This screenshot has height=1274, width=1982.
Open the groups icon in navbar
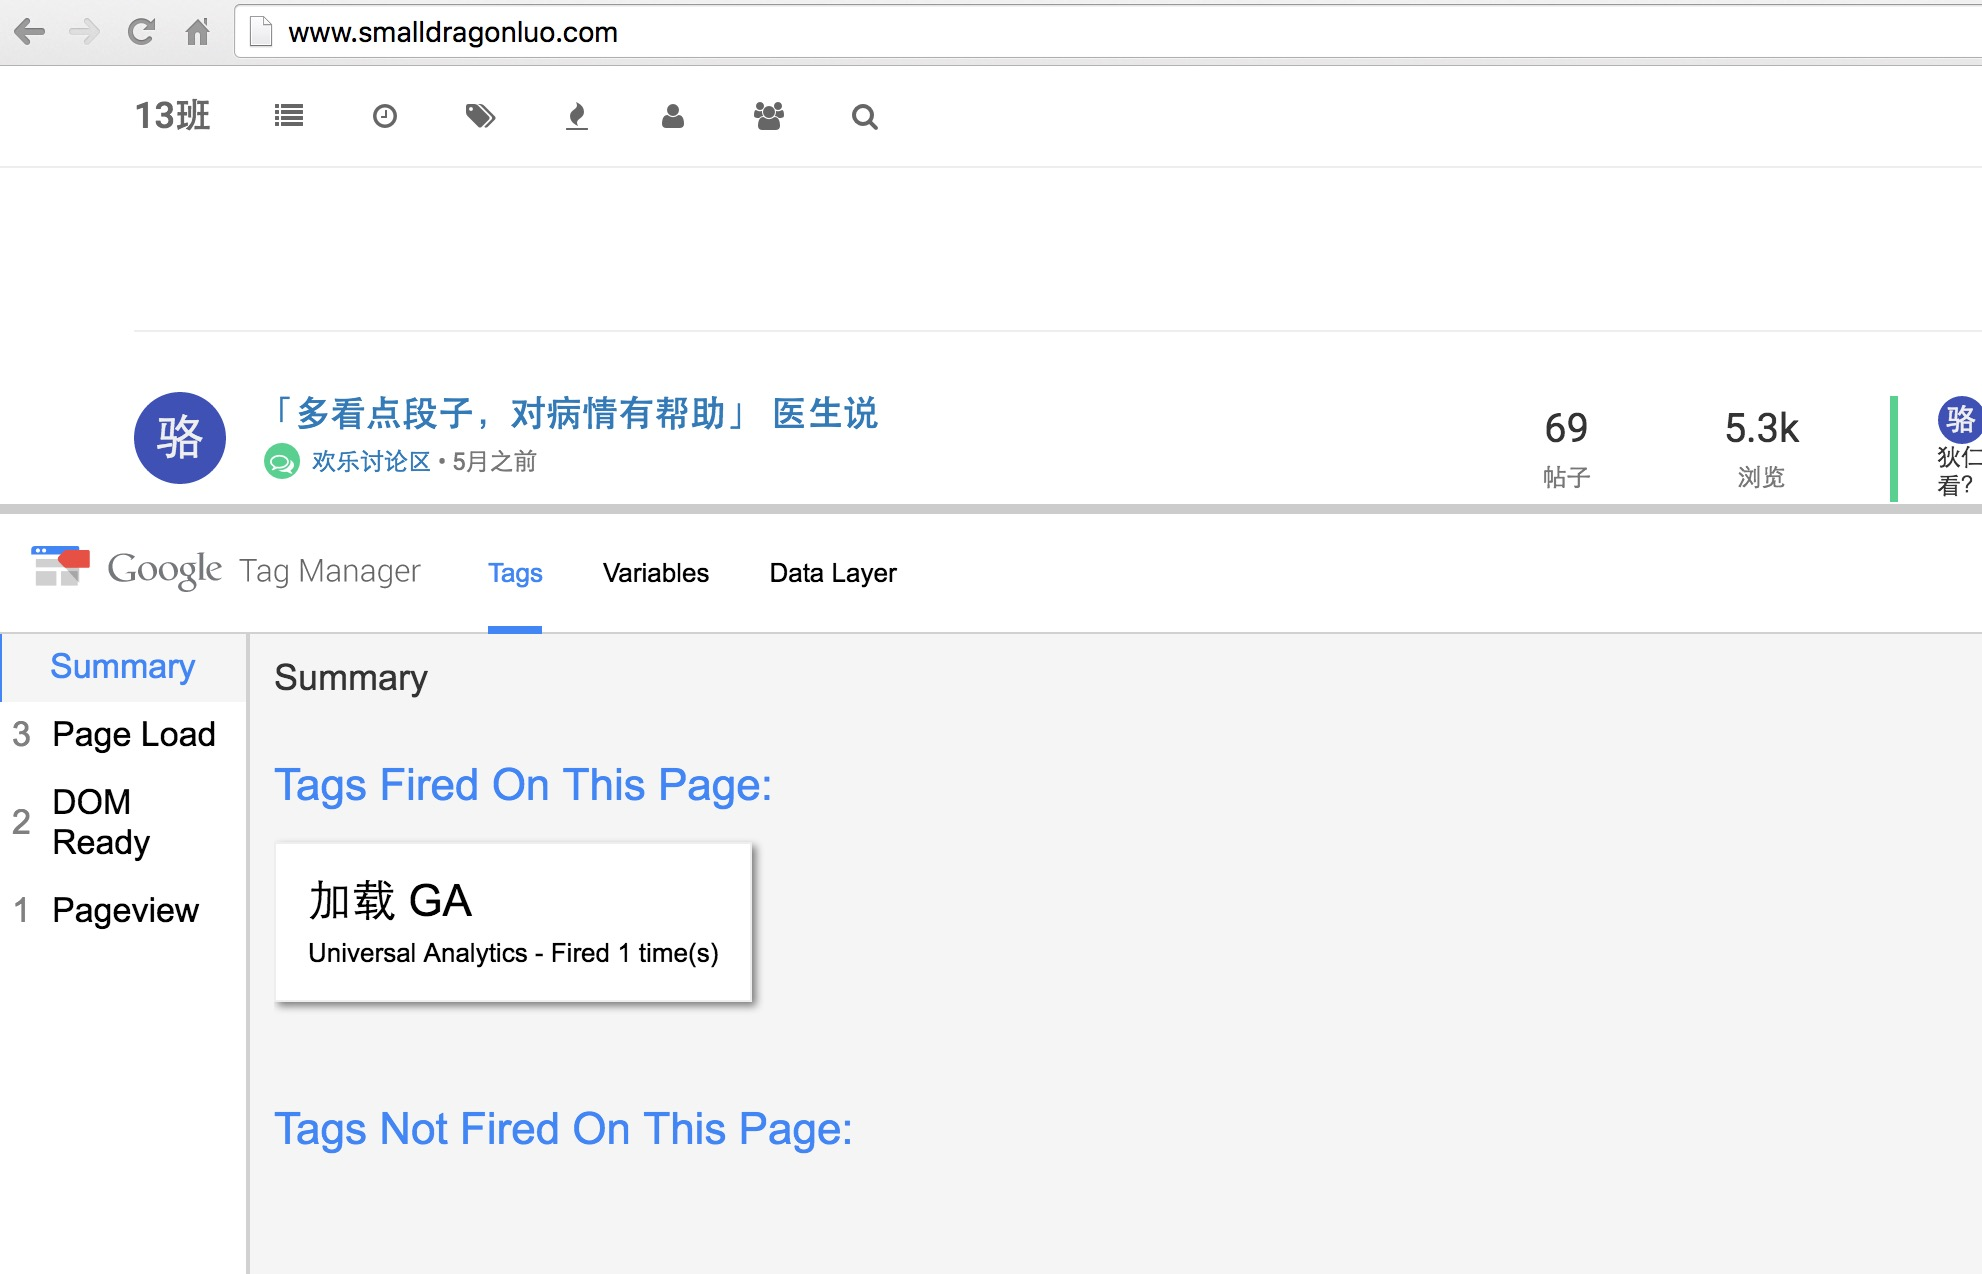(x=769, y=116)
